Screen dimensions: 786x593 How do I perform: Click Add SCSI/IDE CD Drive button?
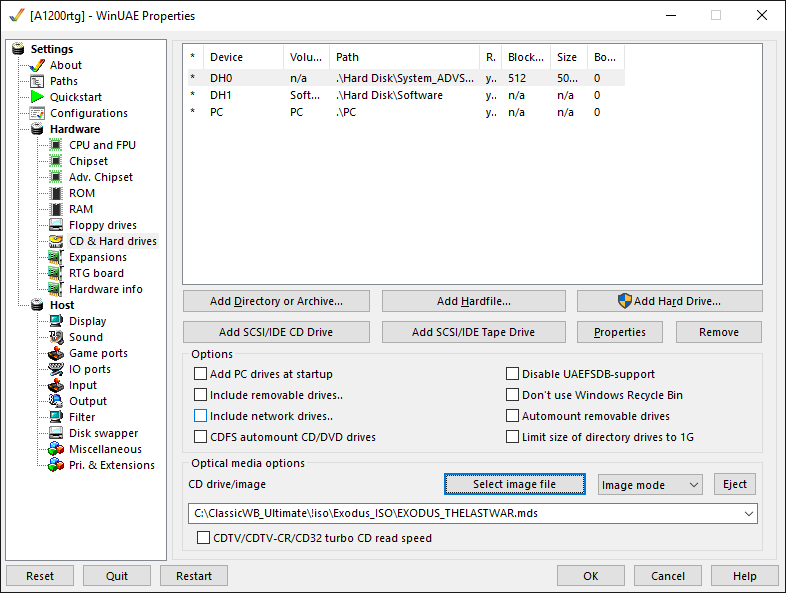276,332
